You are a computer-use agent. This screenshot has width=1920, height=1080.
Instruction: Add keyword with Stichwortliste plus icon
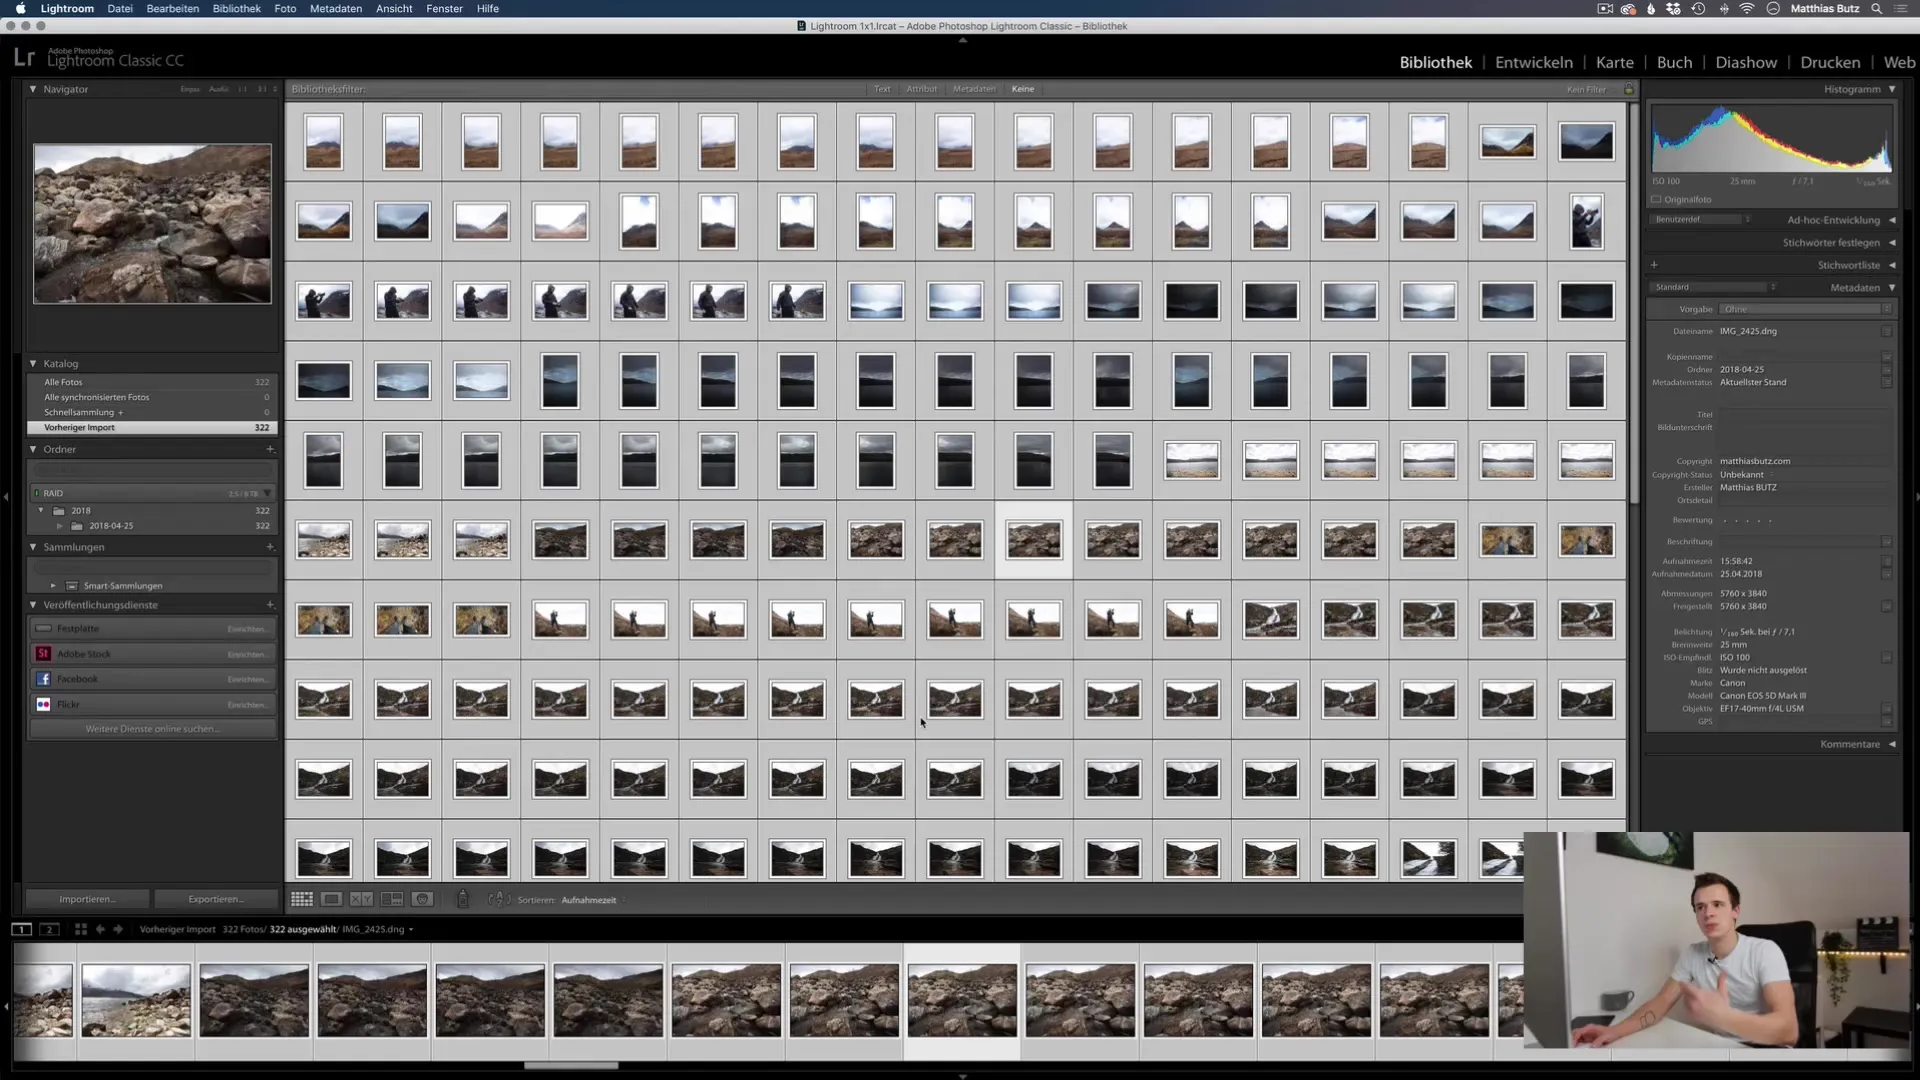pos(1654,265)
